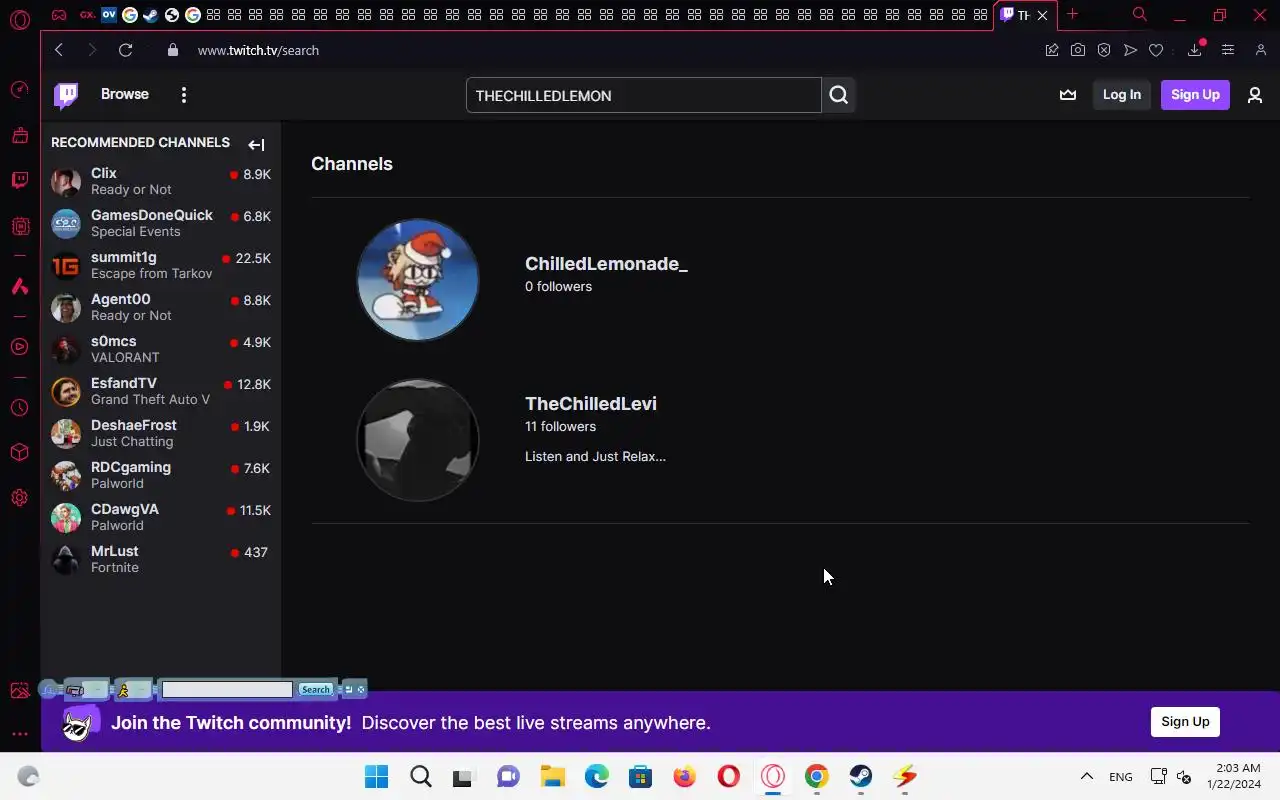The image size is (1280, 800).
Task: Open the three-dot more menu beside Browse
Action: point(183,95)
